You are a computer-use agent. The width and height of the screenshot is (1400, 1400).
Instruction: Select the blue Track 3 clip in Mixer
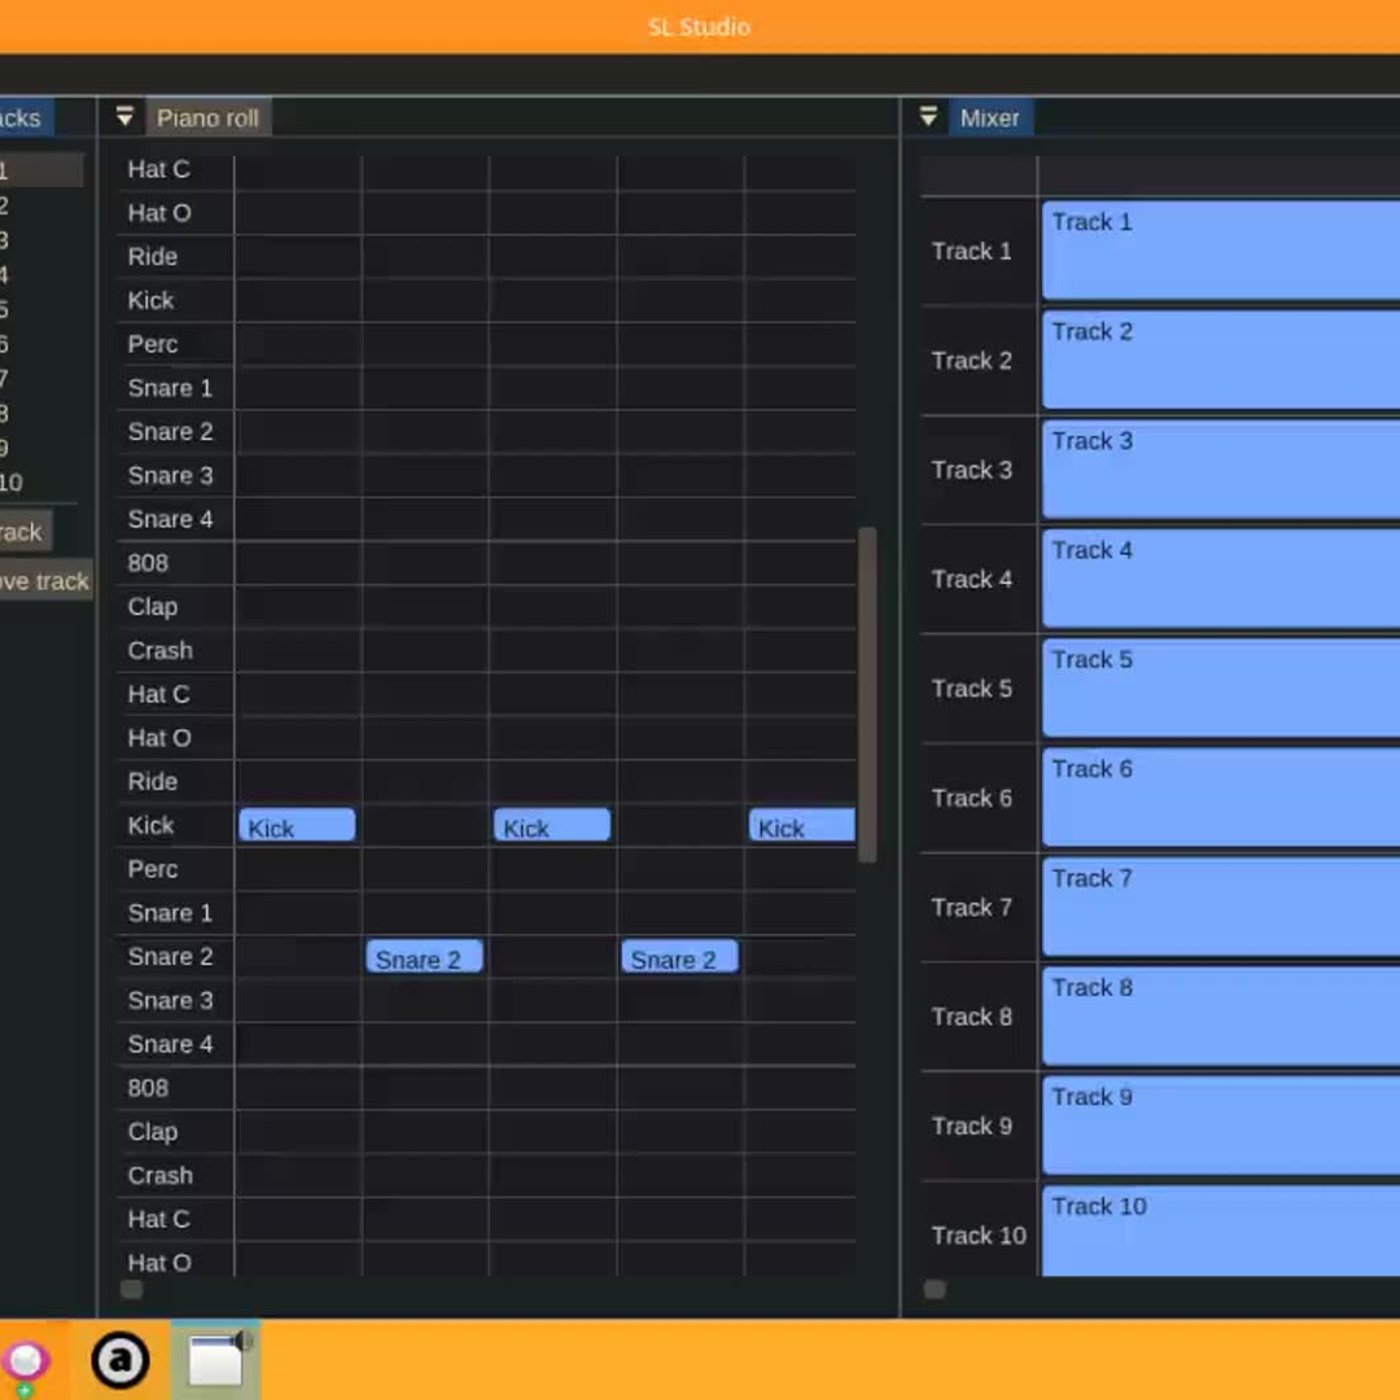1221,469
